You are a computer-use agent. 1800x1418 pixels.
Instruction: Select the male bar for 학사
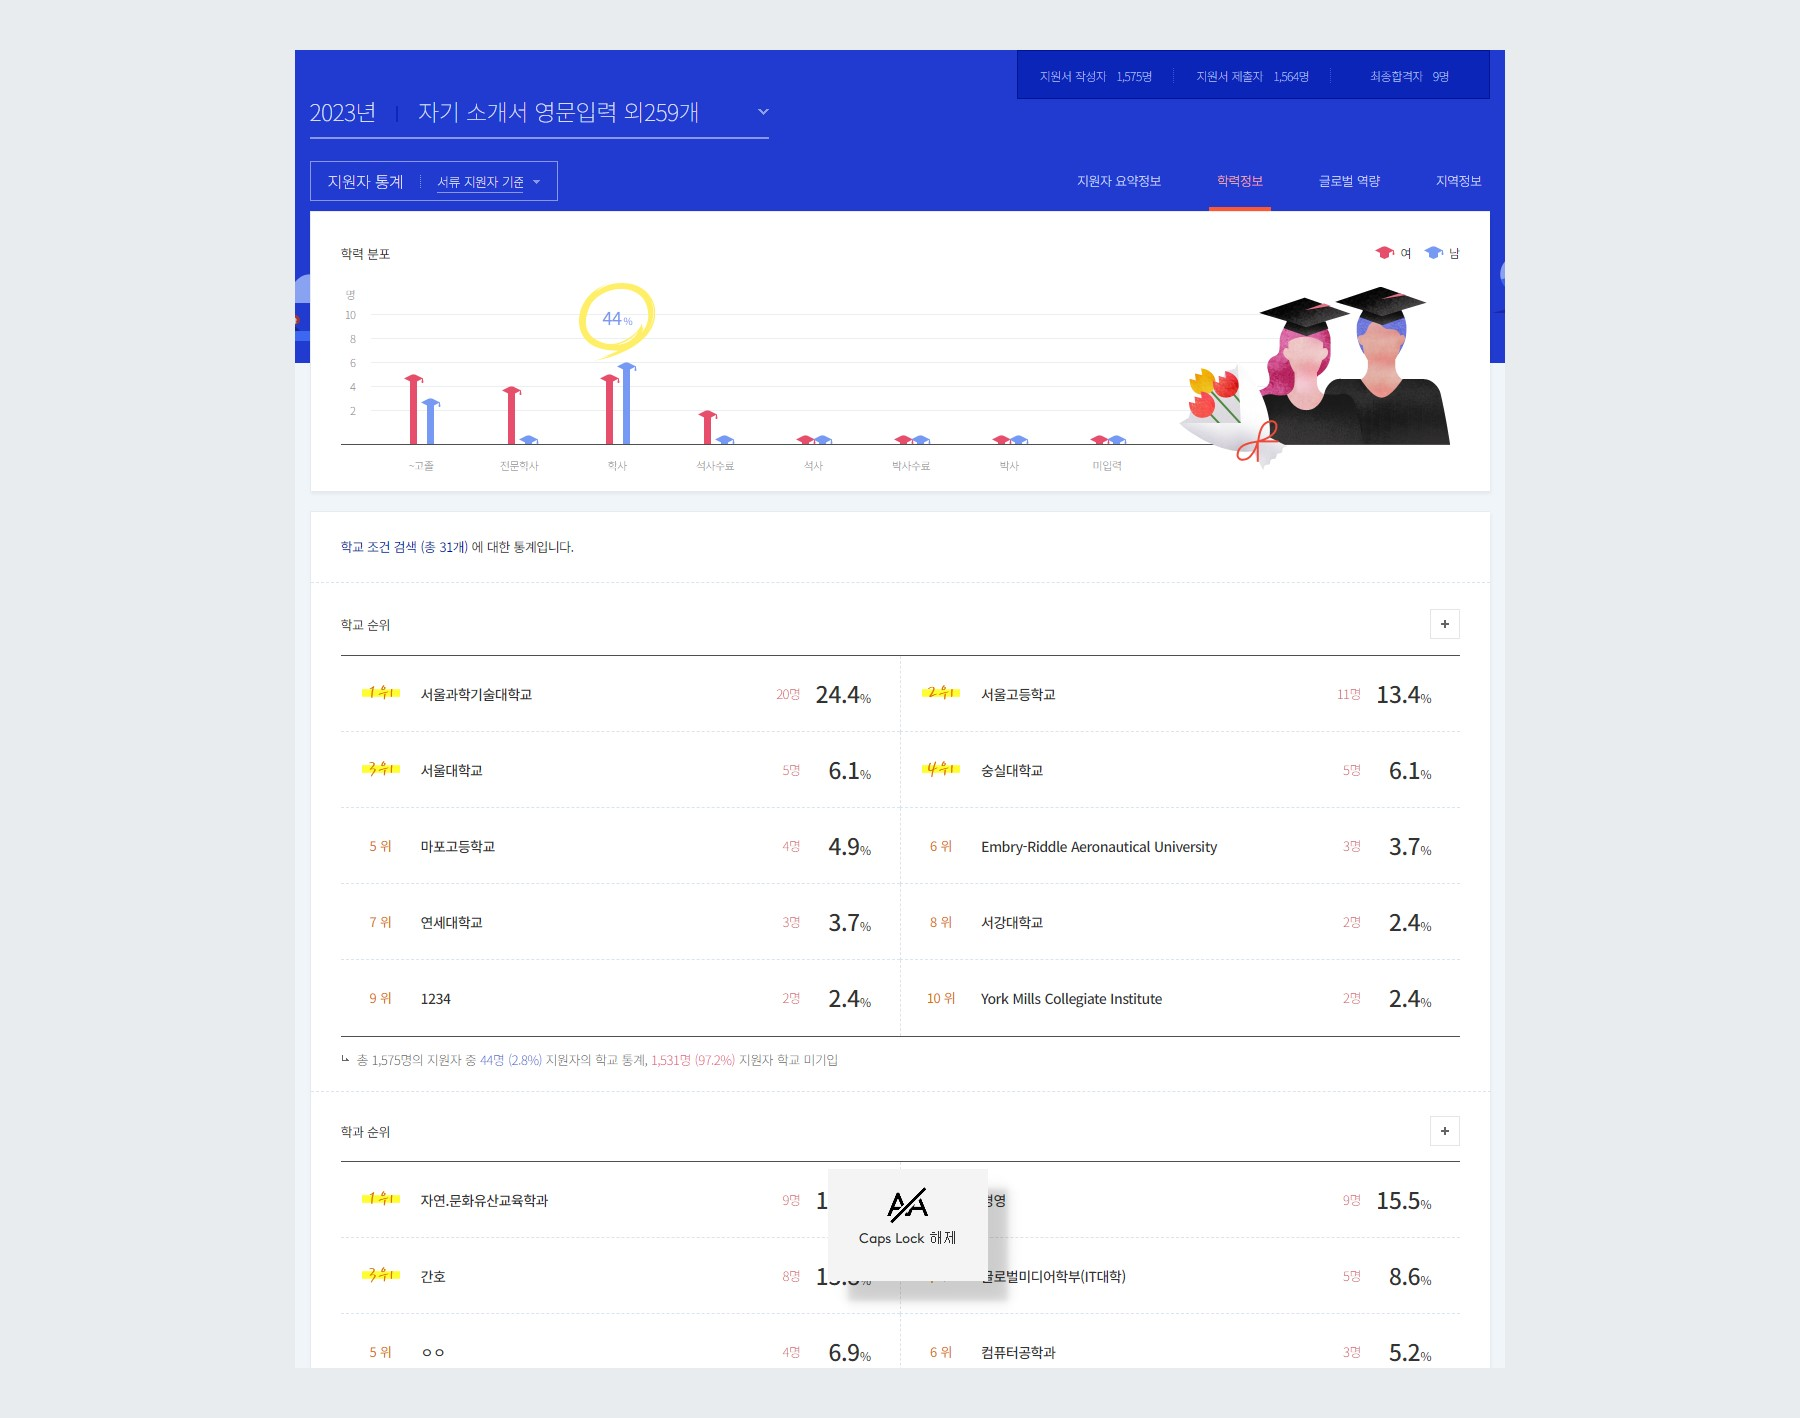(x=627, y=404)
